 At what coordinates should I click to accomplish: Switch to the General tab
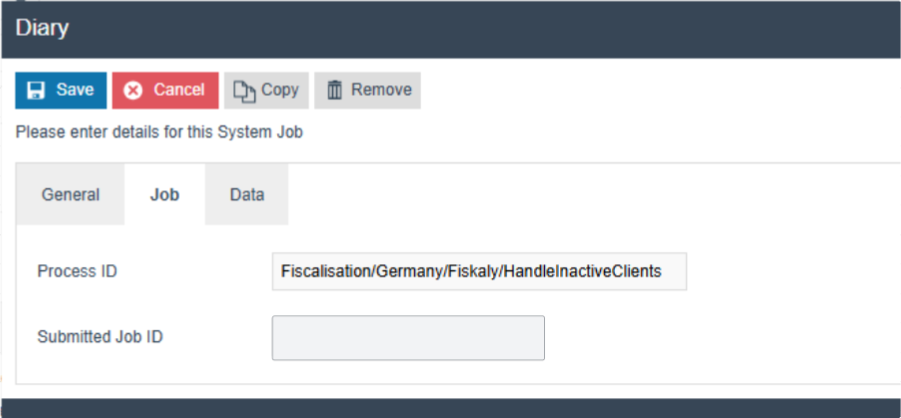pyautogui.click(x=70, y=195)
